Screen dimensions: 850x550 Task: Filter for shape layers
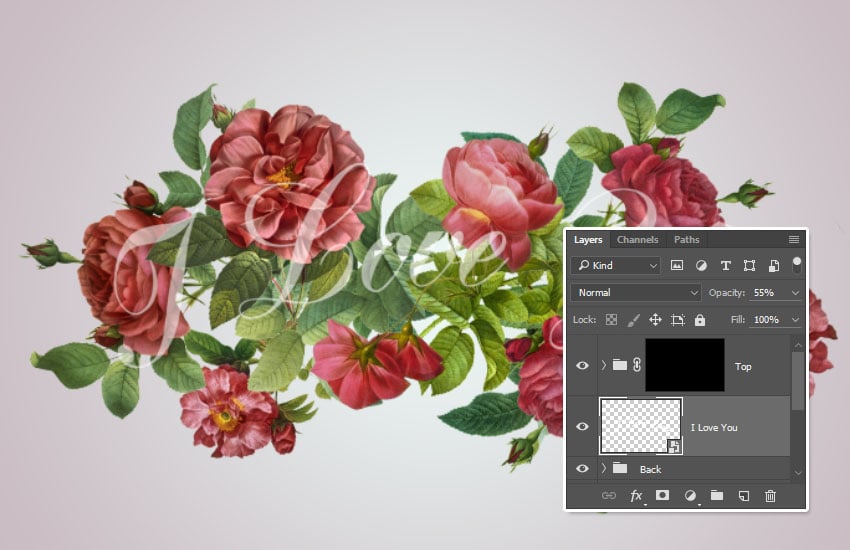[x=749, y=265]
